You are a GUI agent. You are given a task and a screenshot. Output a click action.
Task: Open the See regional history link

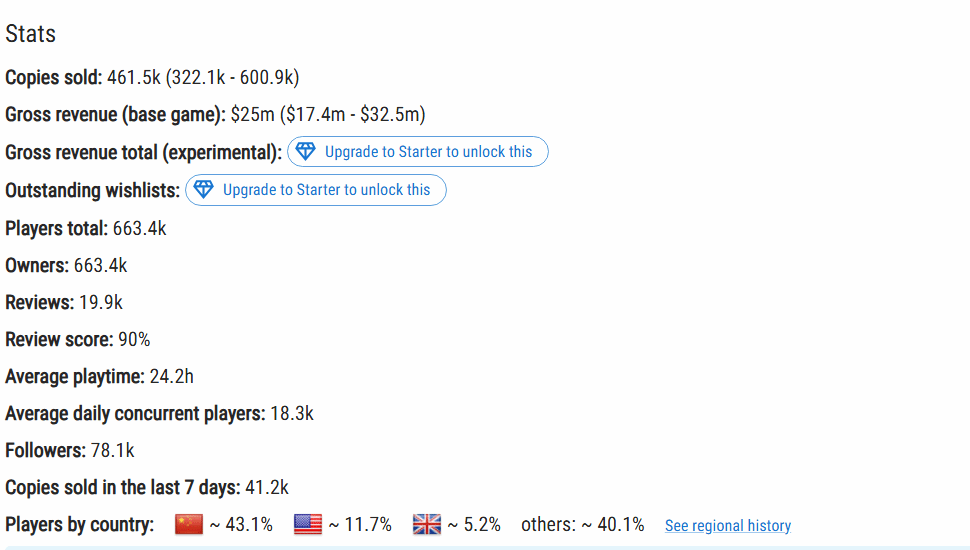[x=728, y=526]
